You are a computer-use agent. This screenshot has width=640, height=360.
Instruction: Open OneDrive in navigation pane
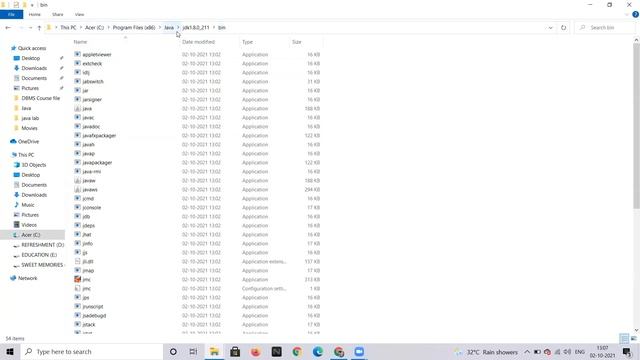28,142
